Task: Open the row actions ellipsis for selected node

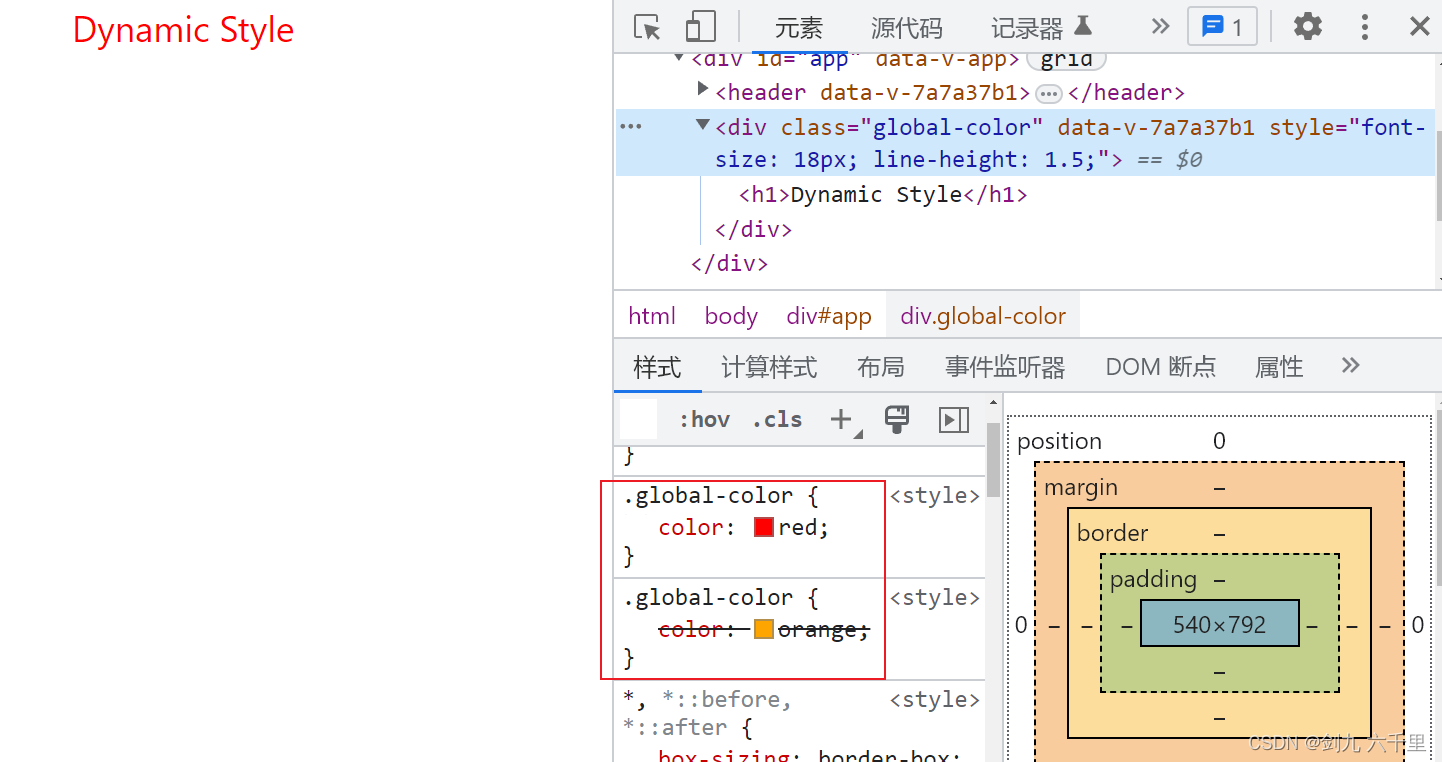Action: (631, 126)
